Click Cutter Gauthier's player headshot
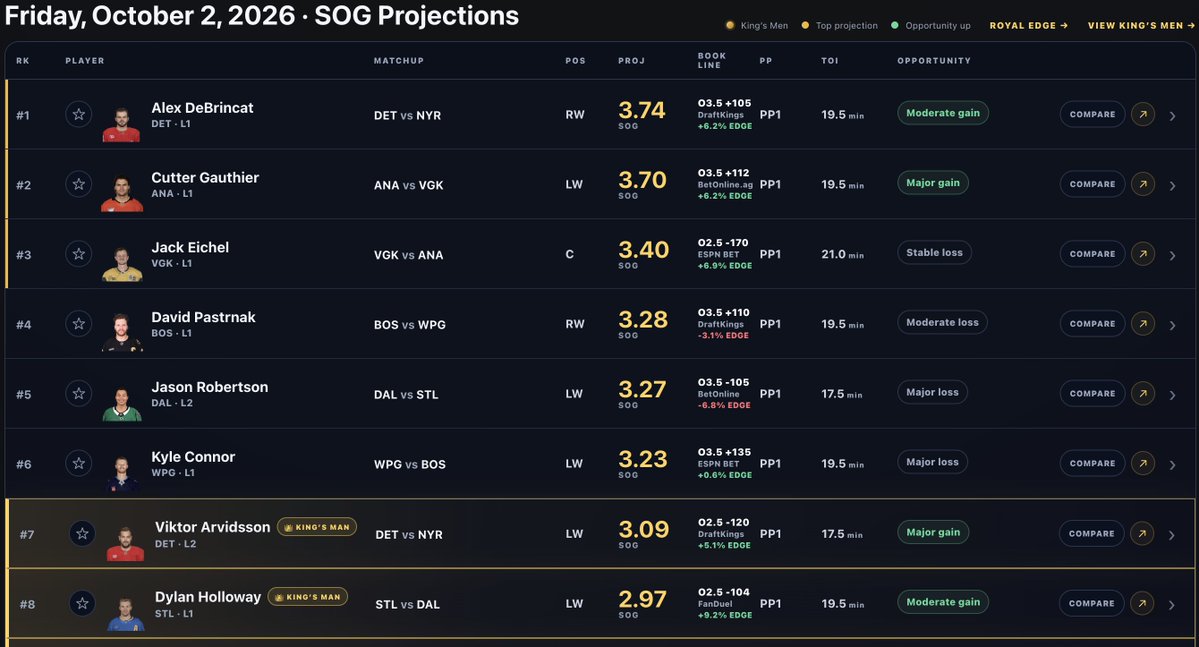This screenshot has height=647, width=1199. (x=122, y=194)
